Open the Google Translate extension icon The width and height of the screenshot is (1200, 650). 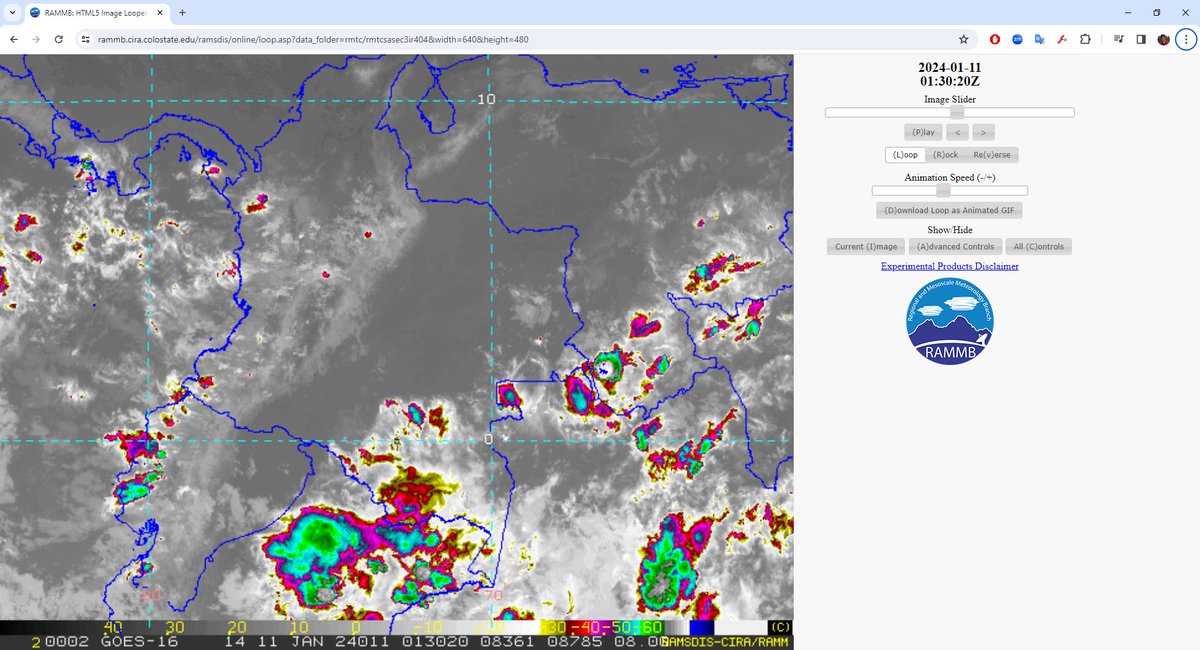click(x=1039, y=39)
